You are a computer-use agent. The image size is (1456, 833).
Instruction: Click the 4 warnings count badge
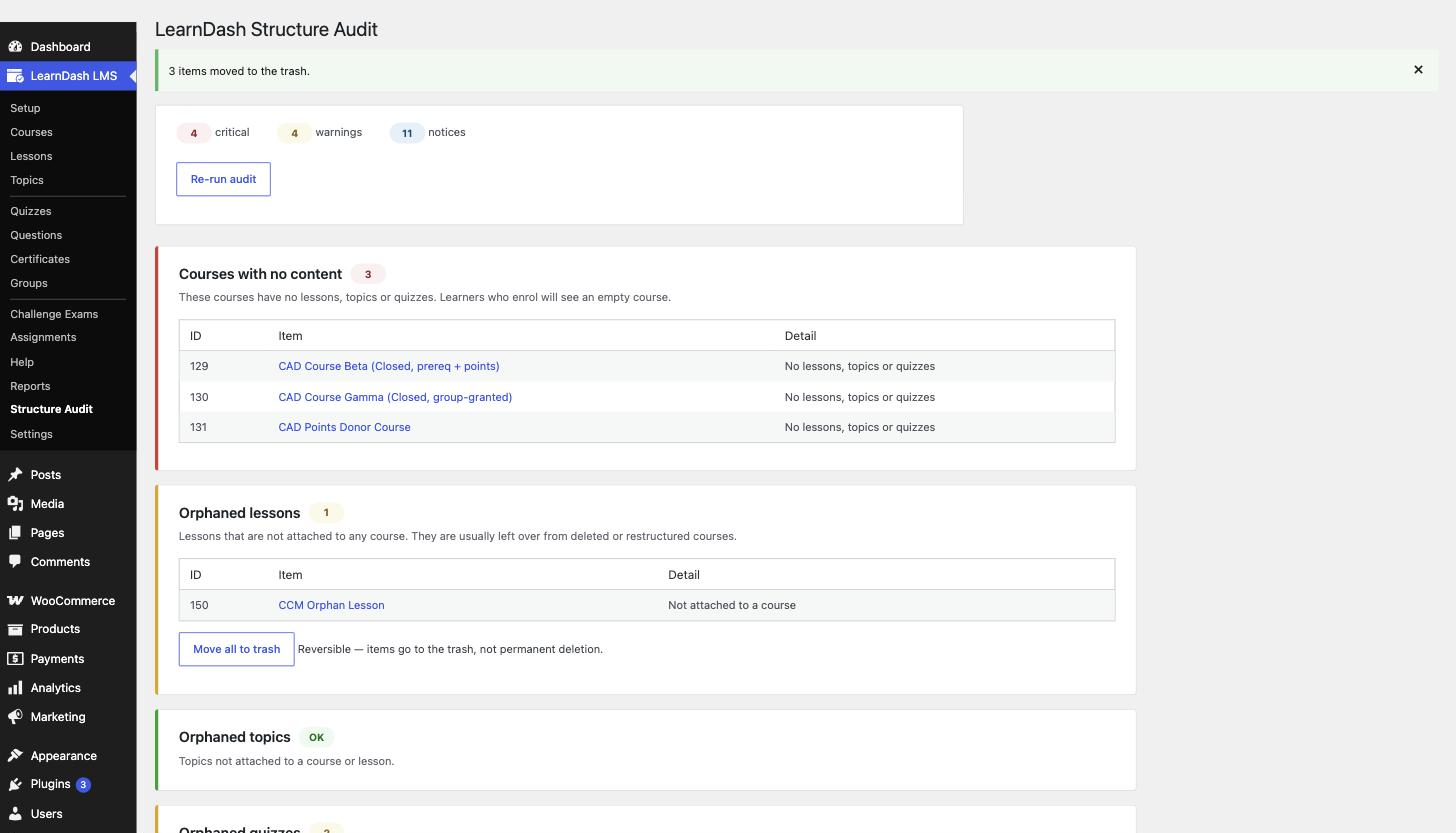(294, 133)
